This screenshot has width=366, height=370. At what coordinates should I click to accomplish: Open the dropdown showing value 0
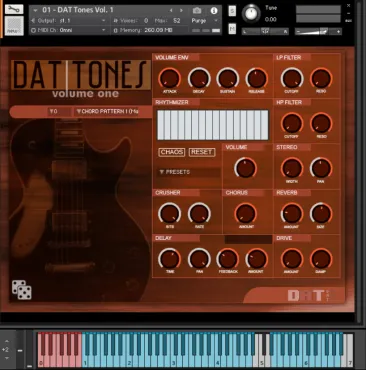(60, 111)
